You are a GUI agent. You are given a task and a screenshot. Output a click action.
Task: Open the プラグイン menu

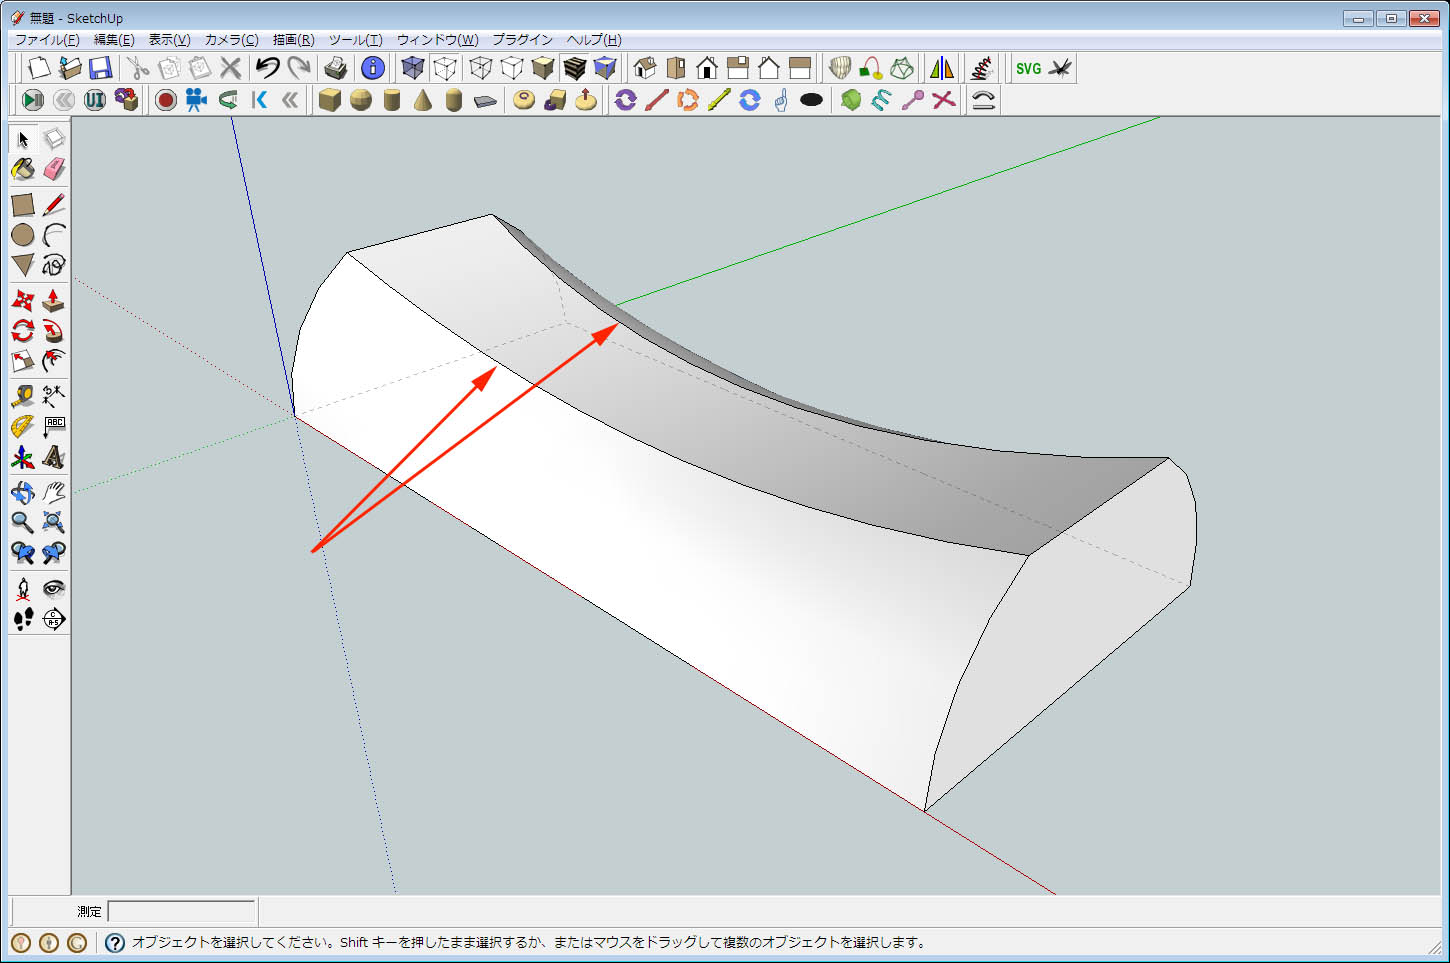coord(523,40)
